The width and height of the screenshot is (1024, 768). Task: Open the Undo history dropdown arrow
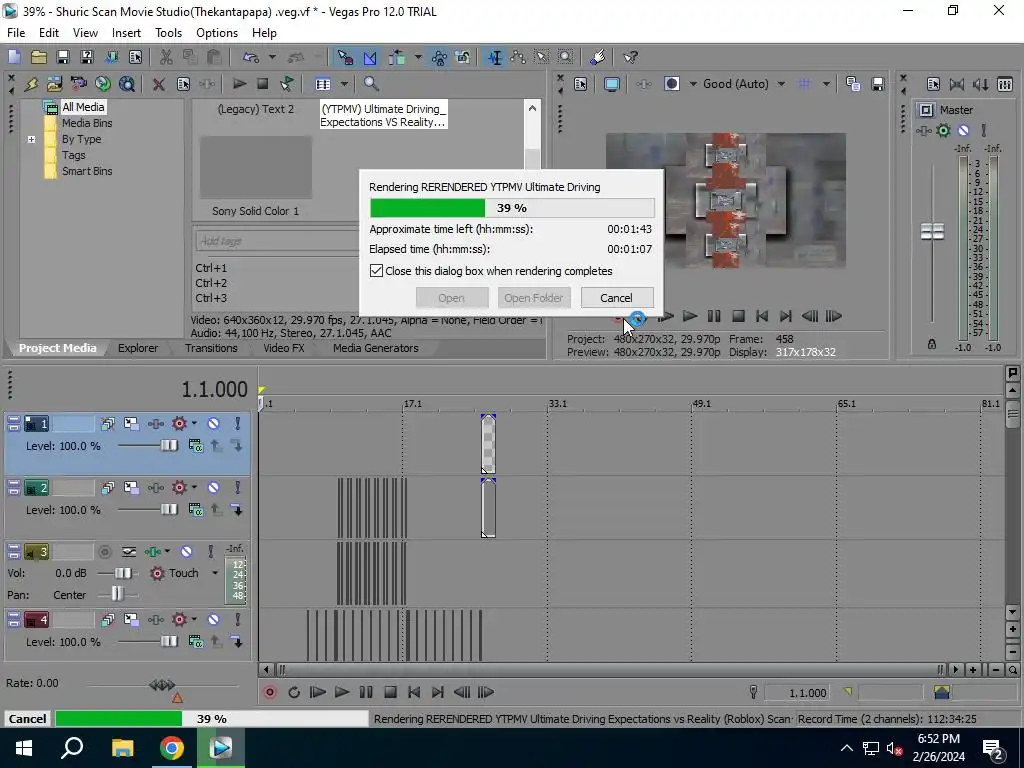(272, 57)
